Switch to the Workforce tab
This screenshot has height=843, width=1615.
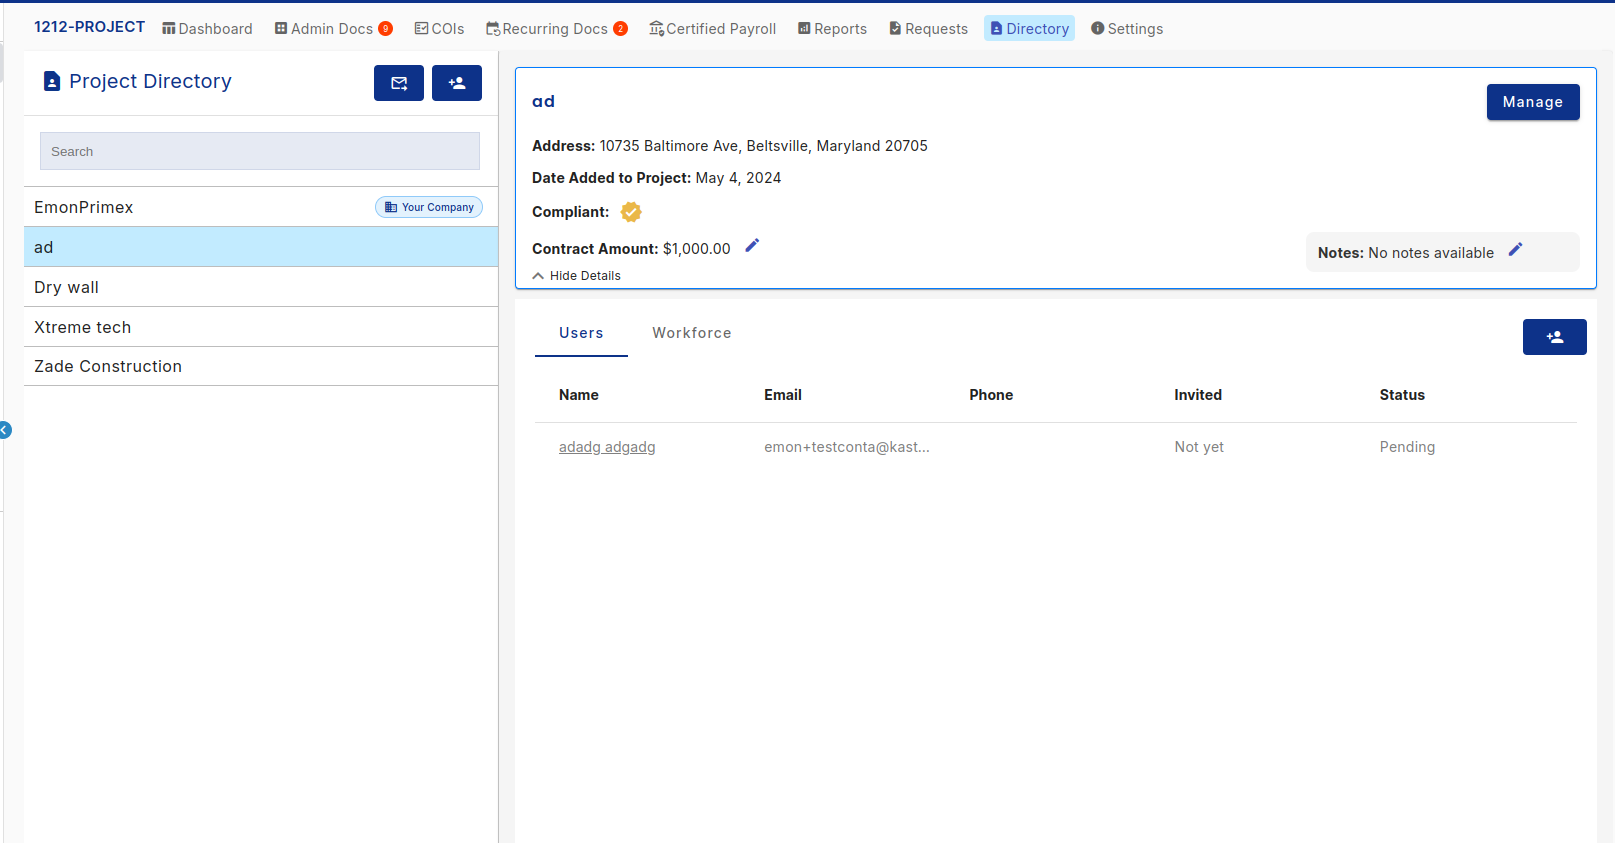[x=691, y=333]
